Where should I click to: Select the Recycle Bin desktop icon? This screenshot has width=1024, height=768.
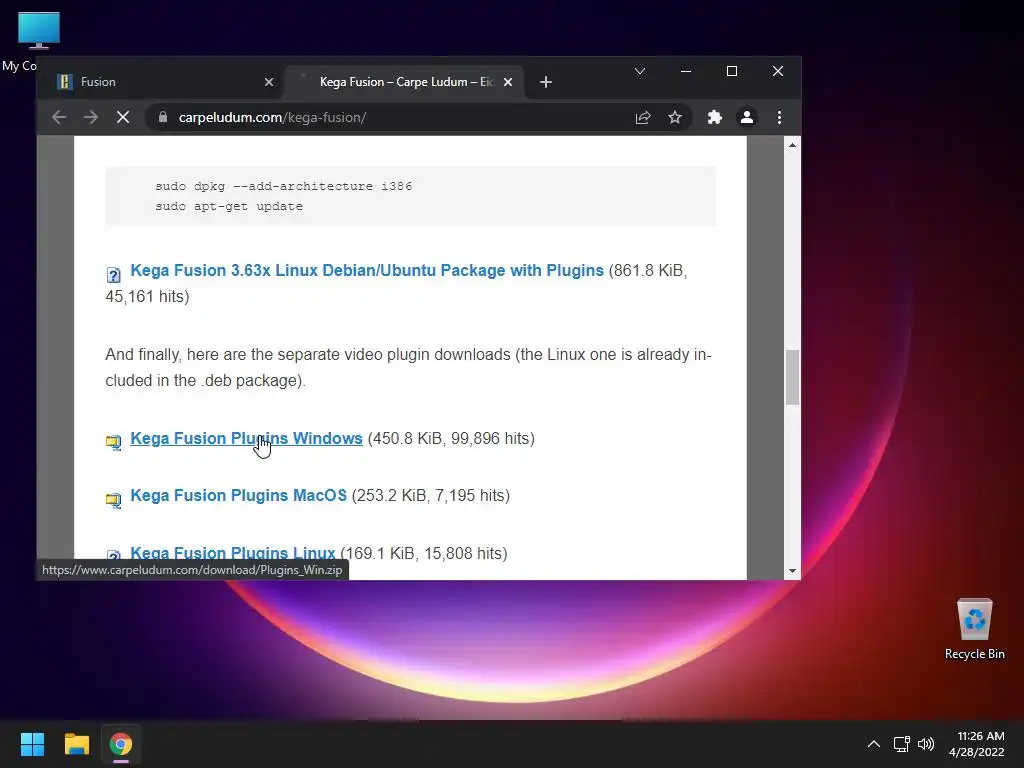click(974, 630)
